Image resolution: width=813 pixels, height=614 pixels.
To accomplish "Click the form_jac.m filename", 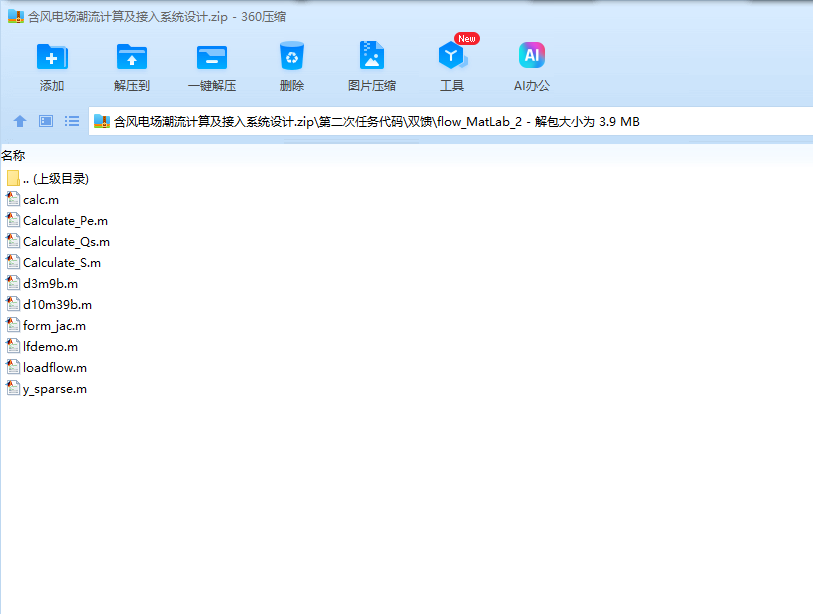I will [54, 326].
